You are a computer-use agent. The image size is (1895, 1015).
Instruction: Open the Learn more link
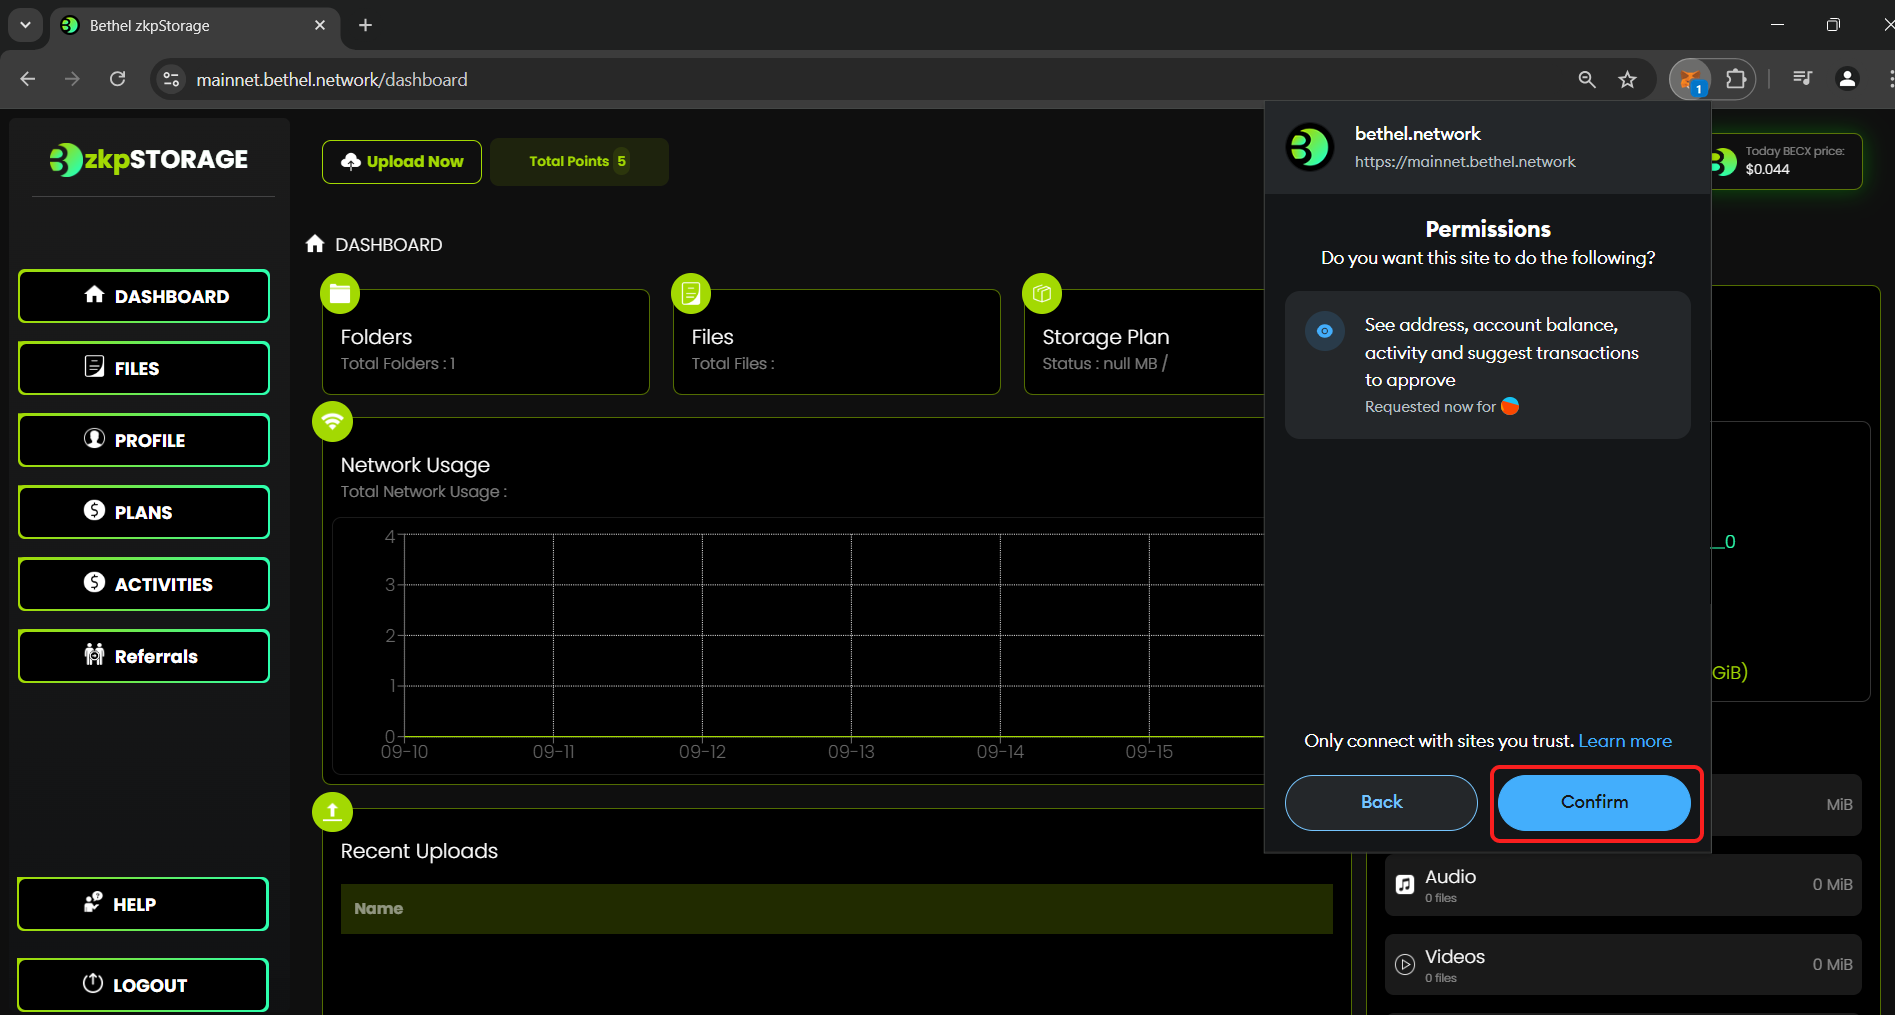coord(1625,741)
